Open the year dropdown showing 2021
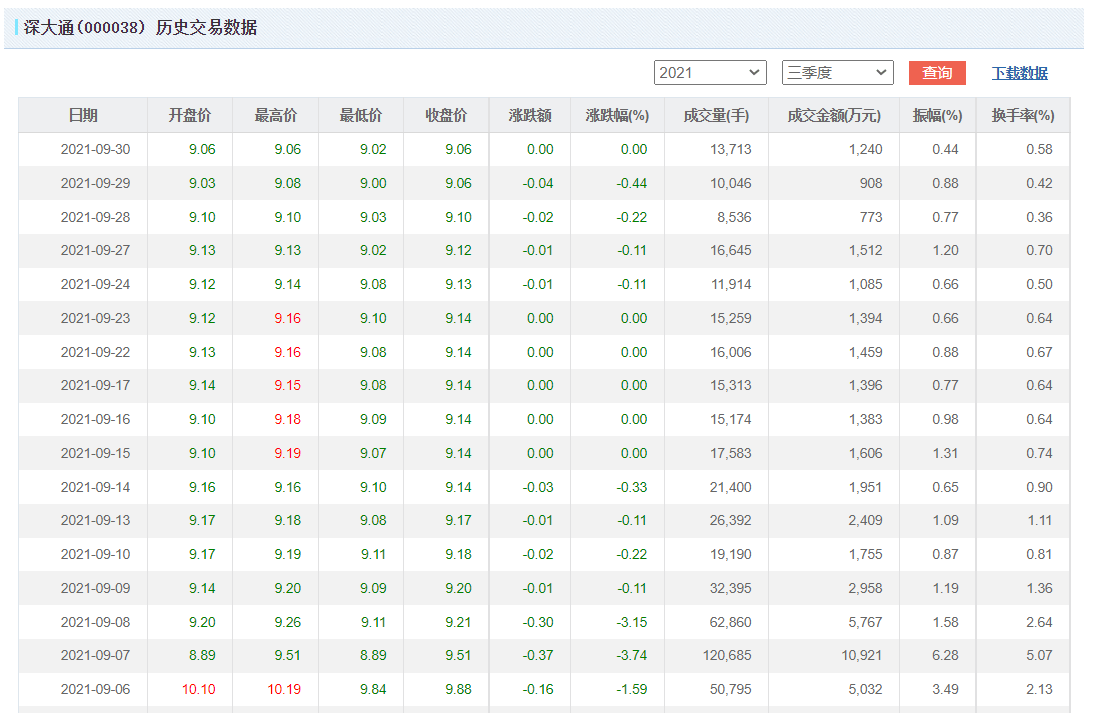1095x713 pixels. coord(710,73)
